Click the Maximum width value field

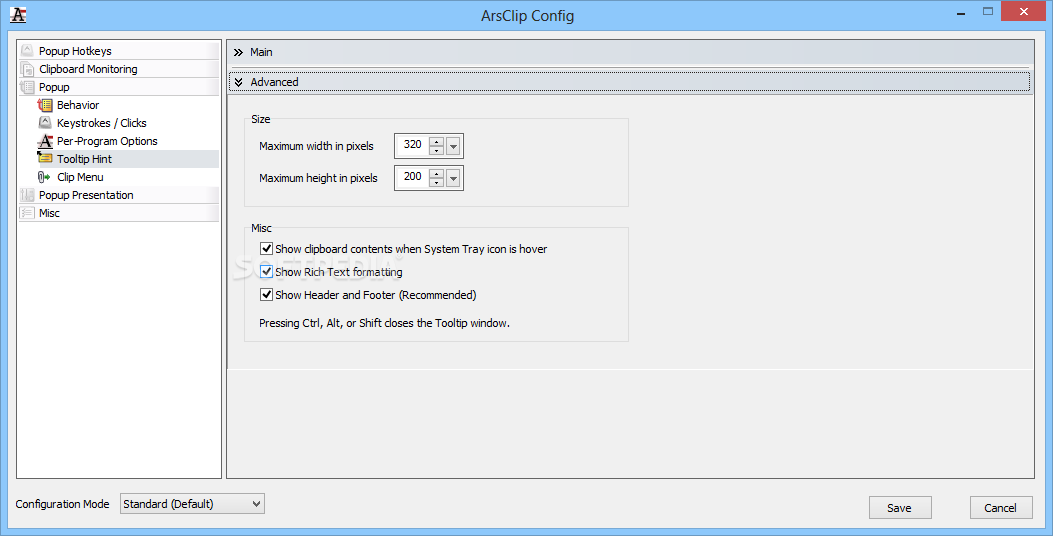(x=412, y=145)
